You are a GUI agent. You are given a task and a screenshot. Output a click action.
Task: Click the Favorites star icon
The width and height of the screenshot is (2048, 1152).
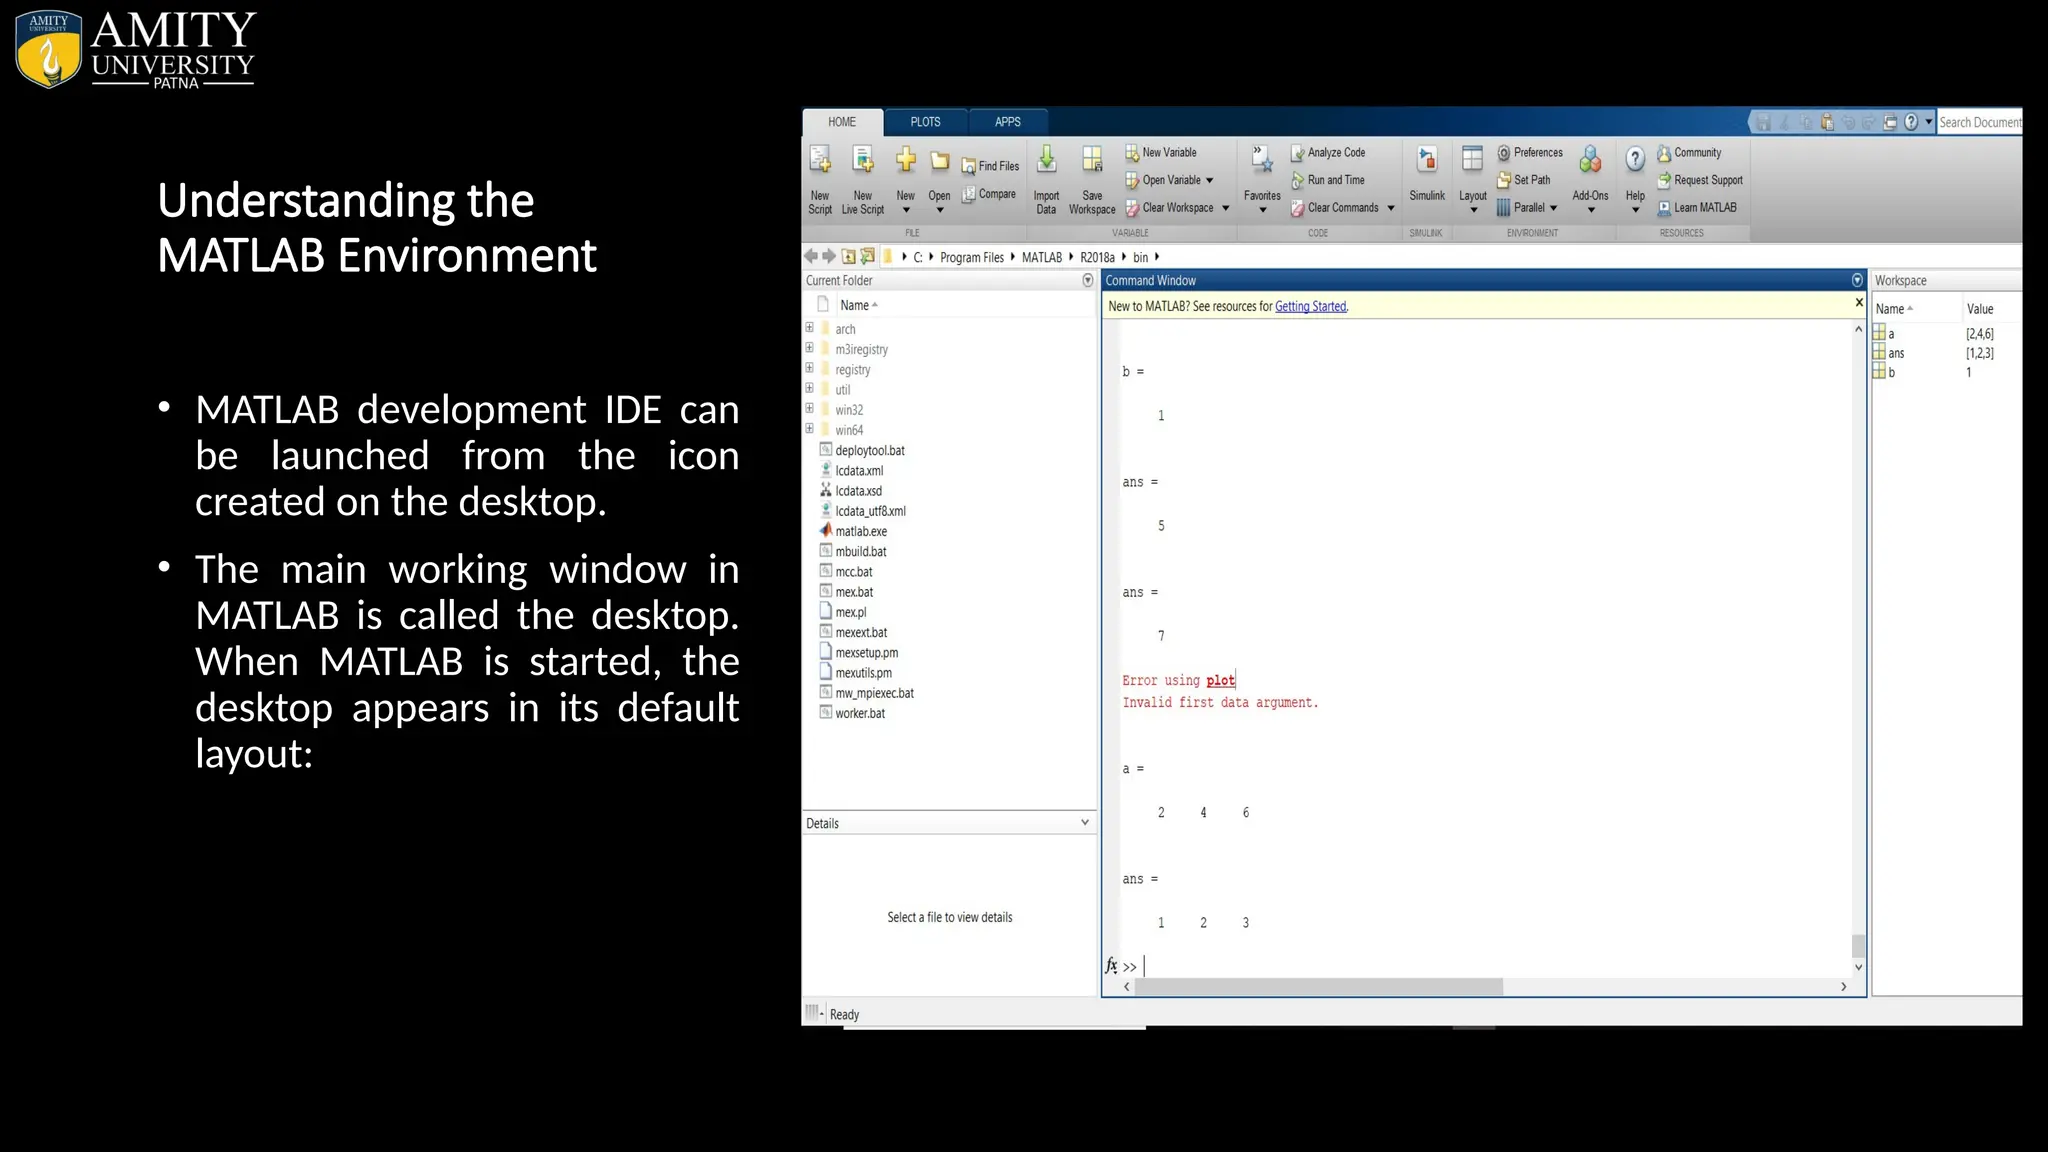pos(1262,160)
